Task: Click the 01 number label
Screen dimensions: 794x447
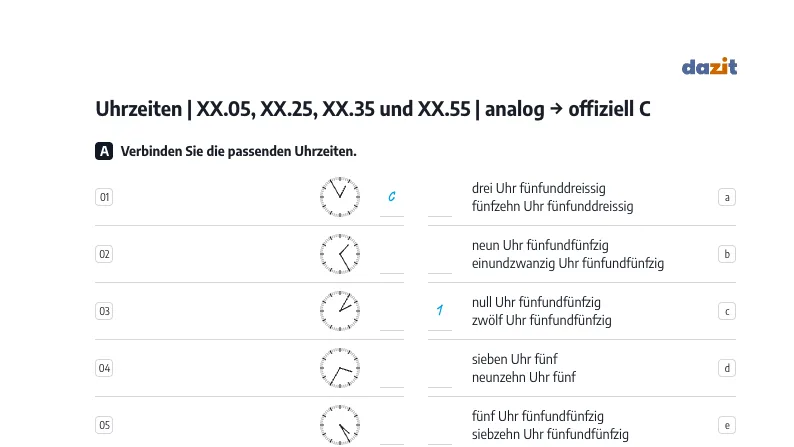Action: click(104, 197)
